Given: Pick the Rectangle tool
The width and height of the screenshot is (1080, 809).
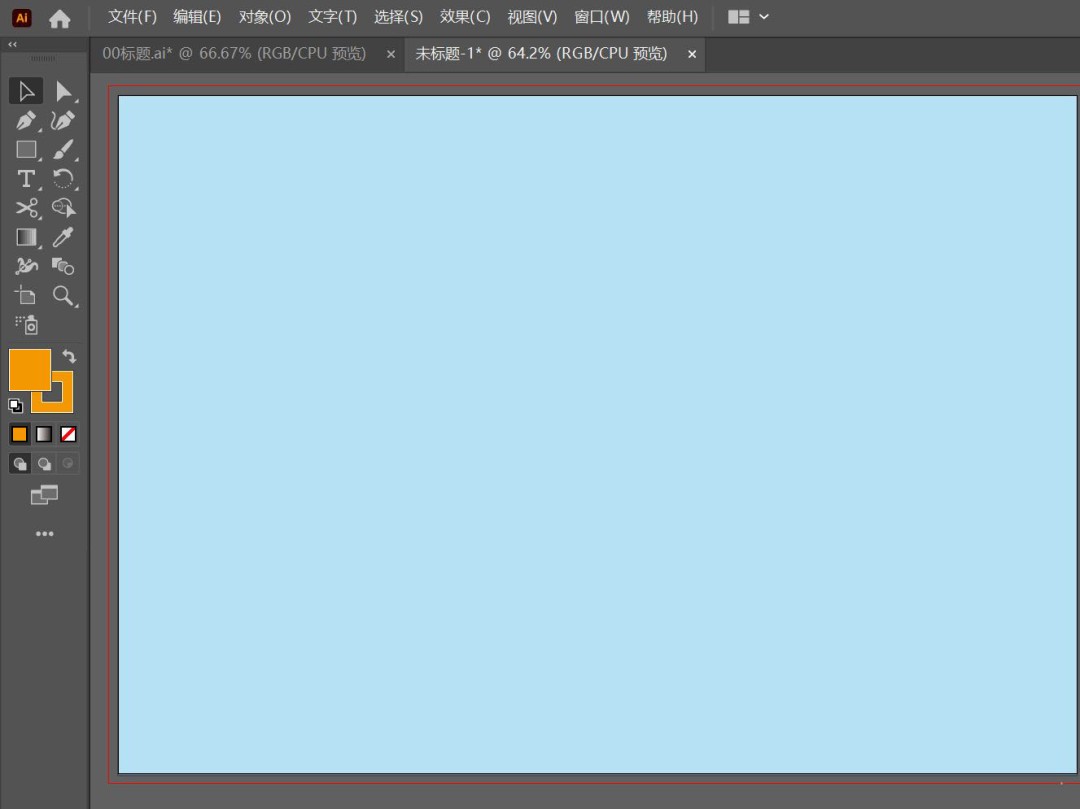Looking at the screenshot, I should 26,150.
